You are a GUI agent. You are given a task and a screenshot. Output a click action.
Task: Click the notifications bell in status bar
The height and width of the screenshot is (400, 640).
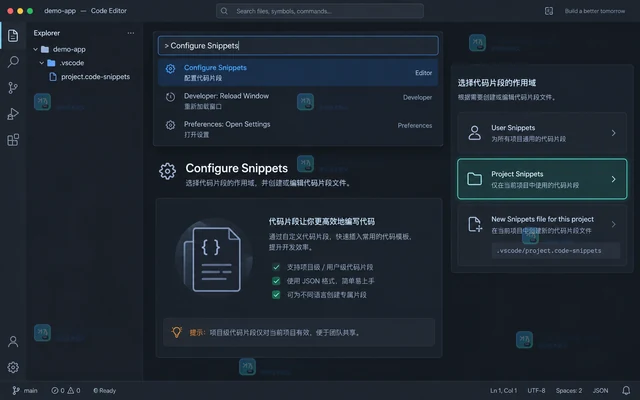tap(626, 391)
